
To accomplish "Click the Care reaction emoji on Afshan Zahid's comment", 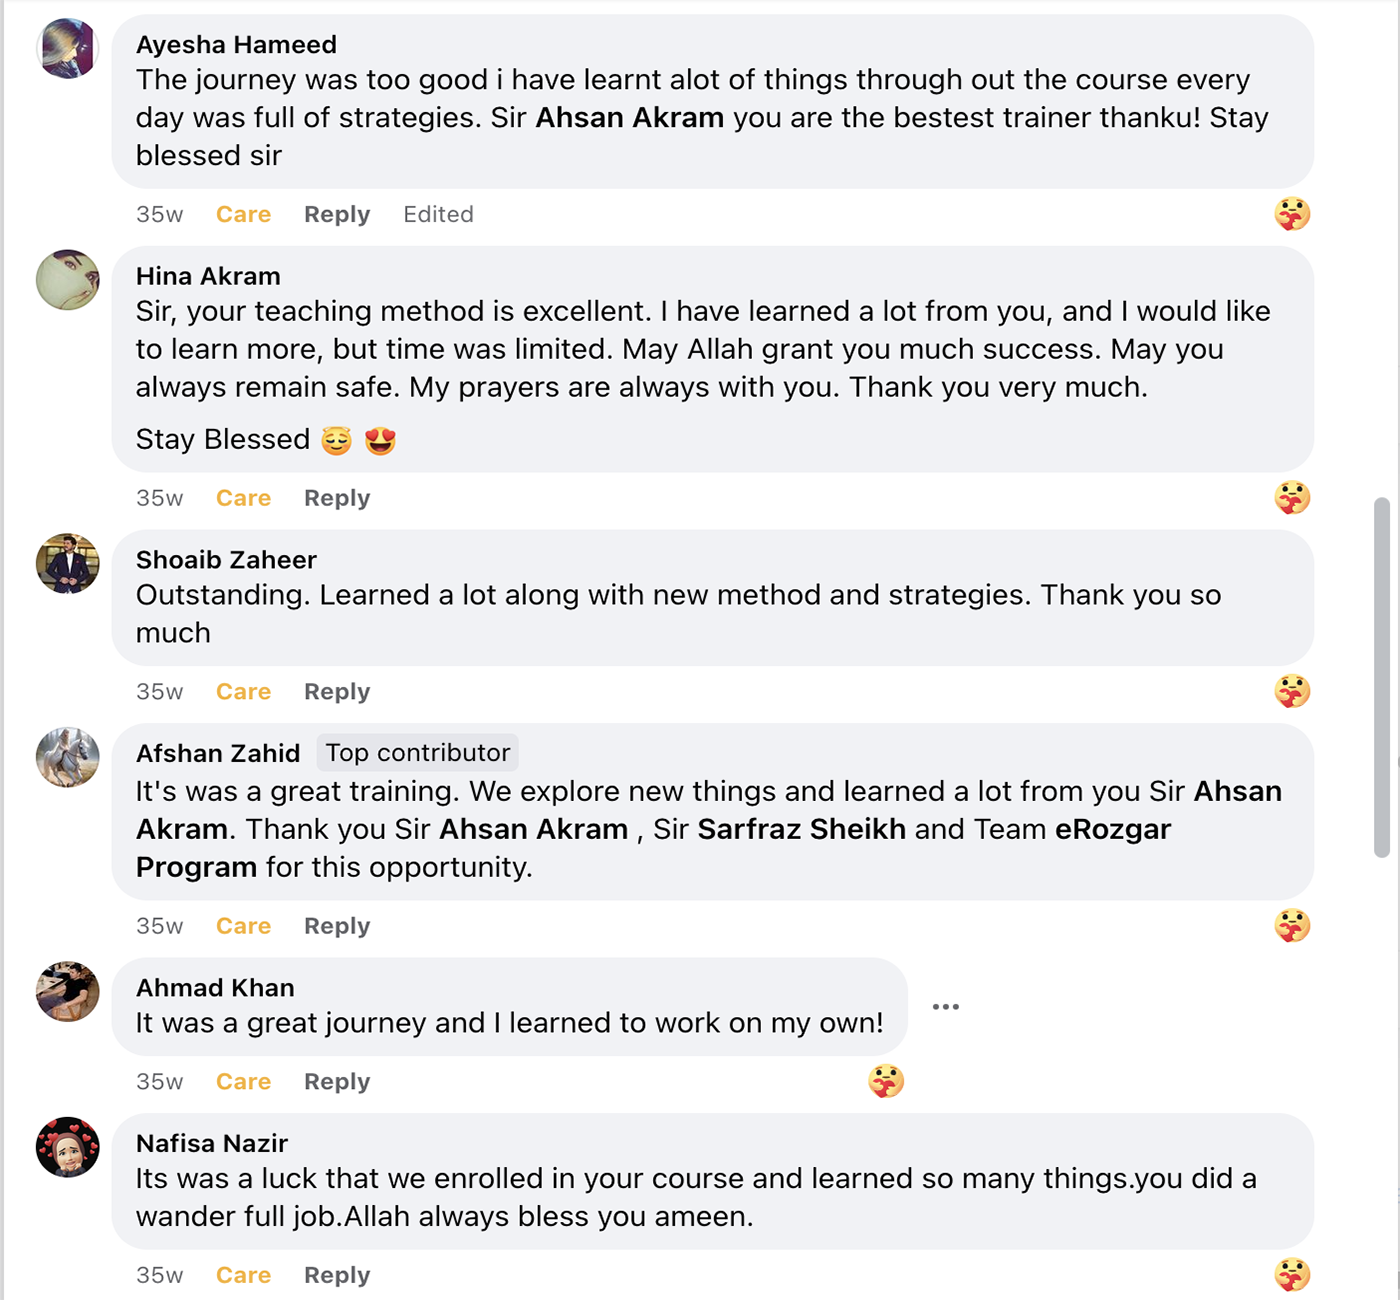I will pyautogui.click(x=1291, y=926).
